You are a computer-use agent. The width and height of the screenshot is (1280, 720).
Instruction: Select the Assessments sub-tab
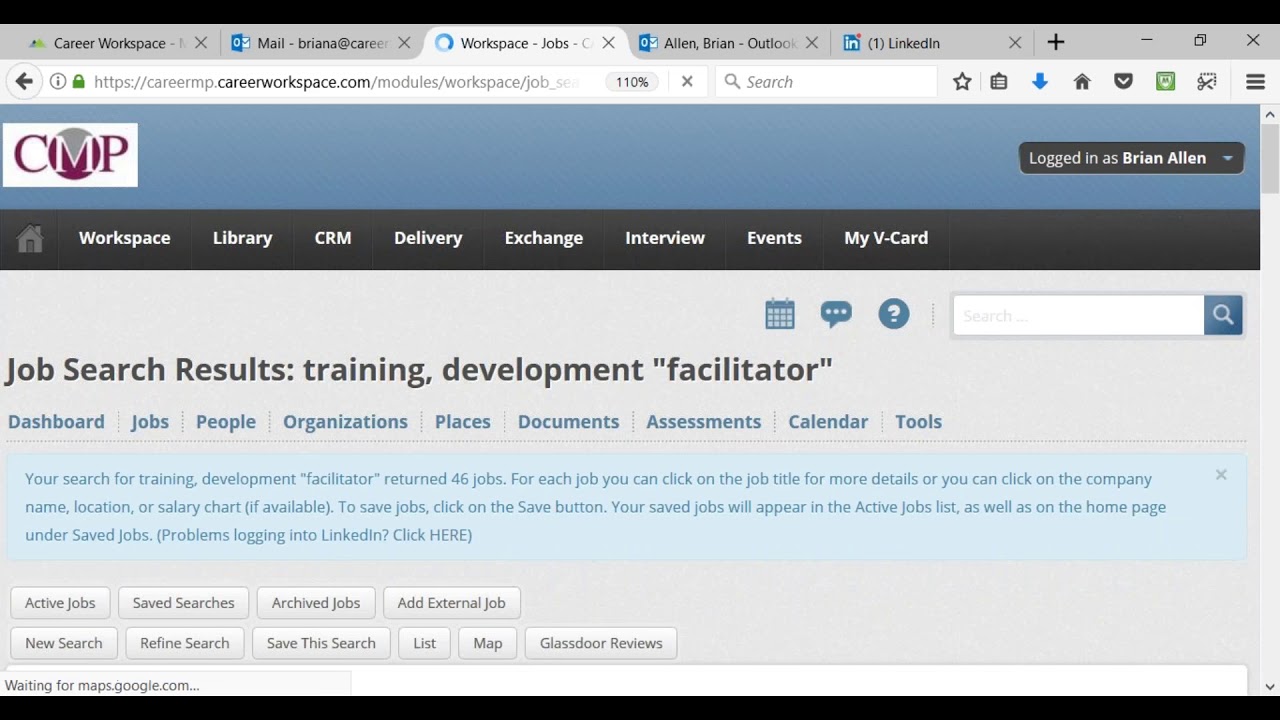[x=704, y=422]
